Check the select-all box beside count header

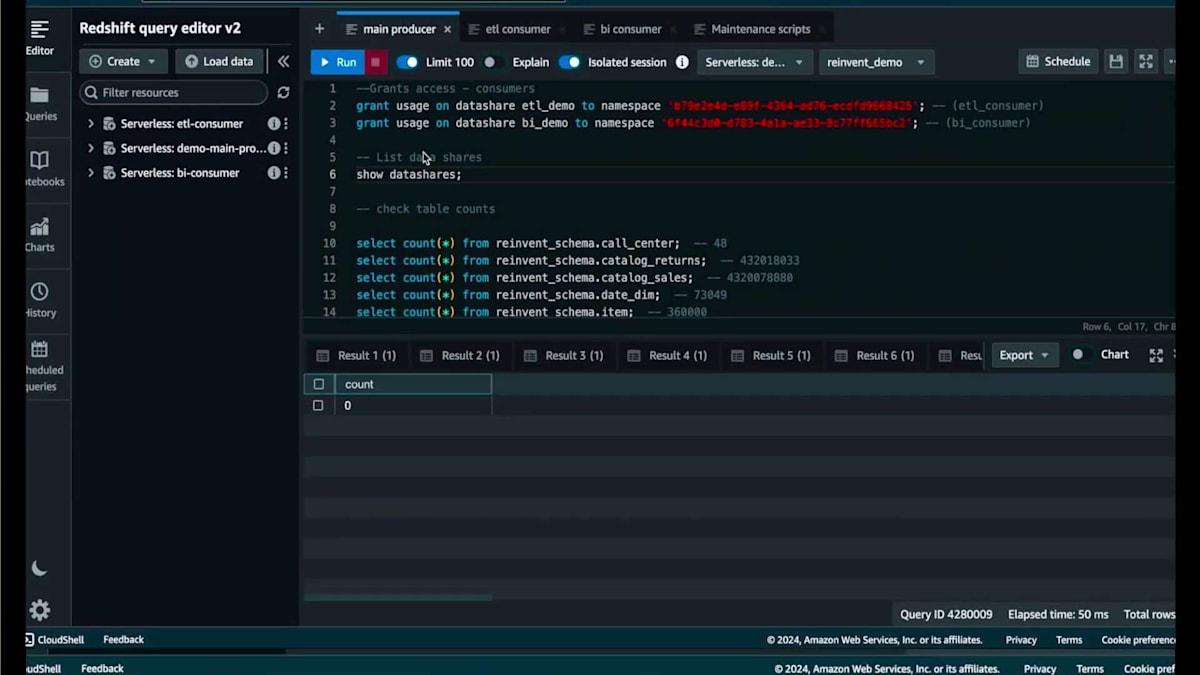tap(319, 384)
